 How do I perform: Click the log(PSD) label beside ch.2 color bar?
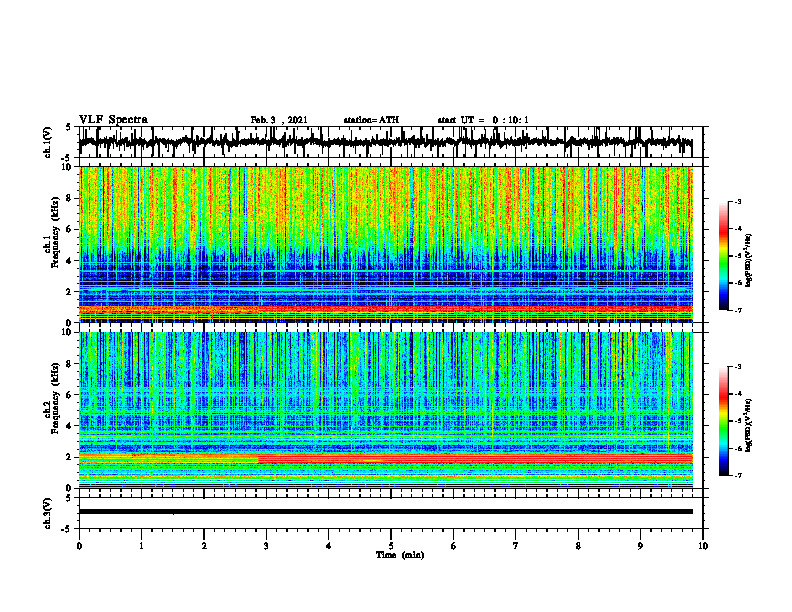[749, 425]
